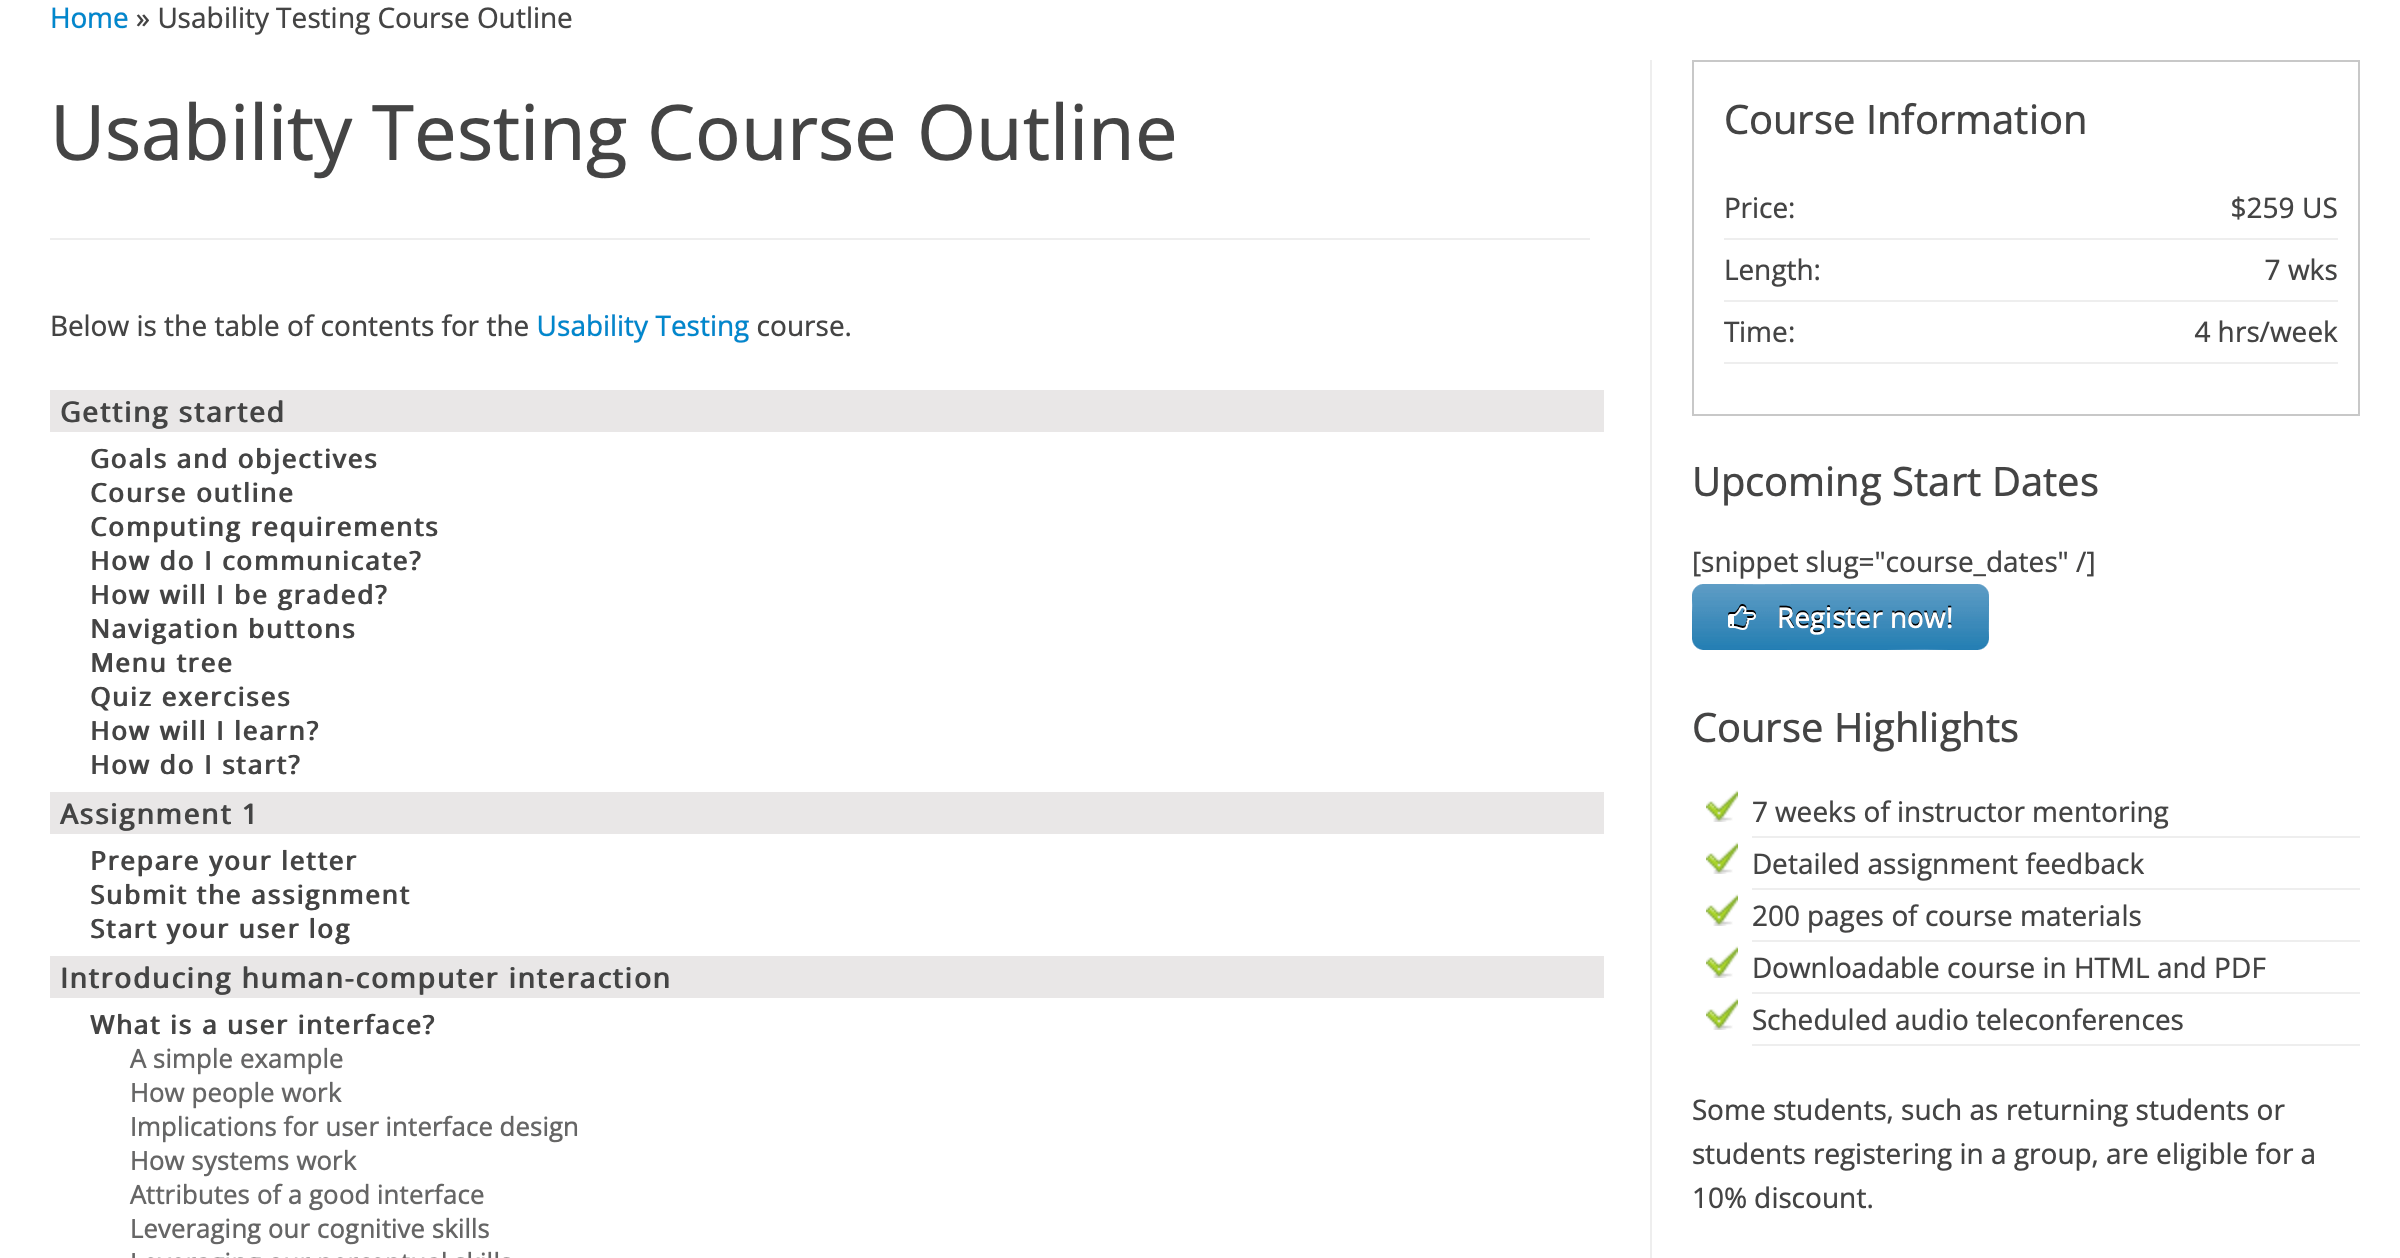
Task: Click Submit the assignment outline entry
Action: [x=250, y=895]
